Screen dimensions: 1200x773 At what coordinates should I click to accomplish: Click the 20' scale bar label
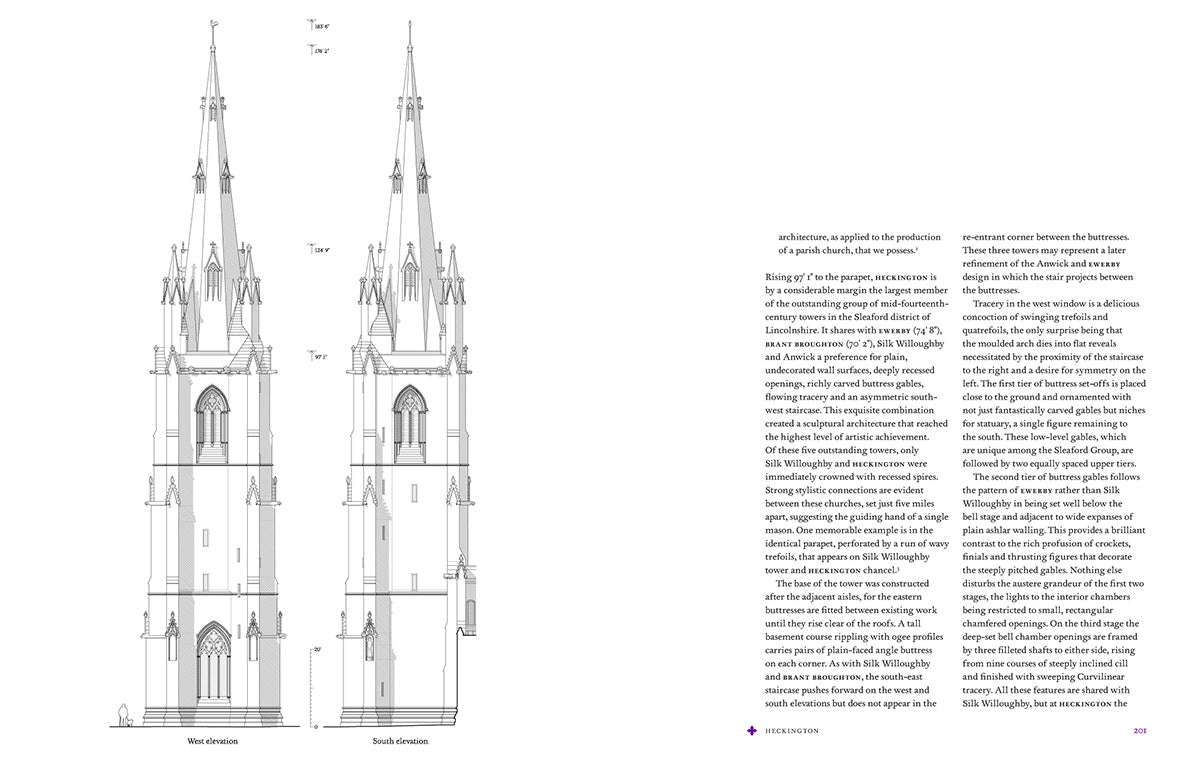(316, 649)
